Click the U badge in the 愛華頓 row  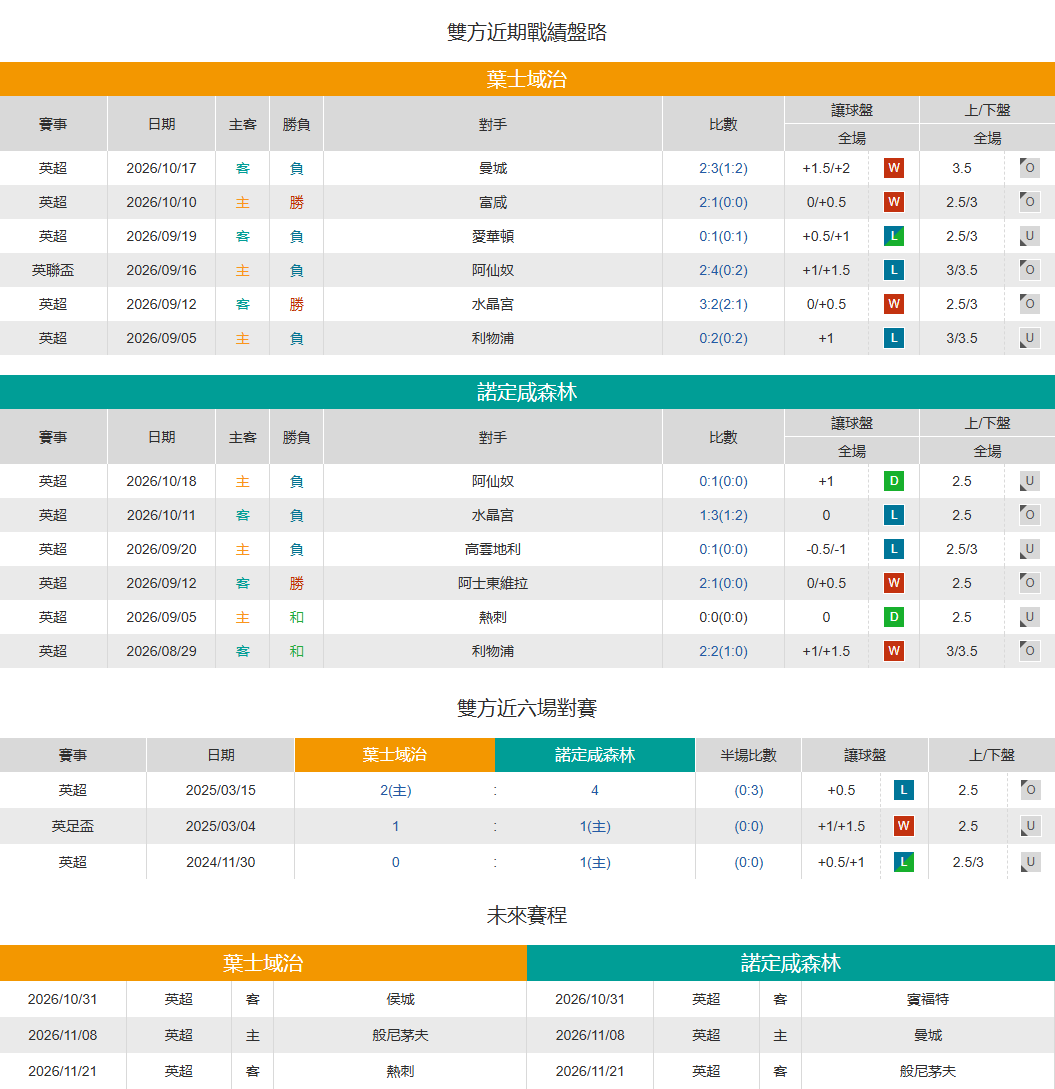(x=1029, y=236)
